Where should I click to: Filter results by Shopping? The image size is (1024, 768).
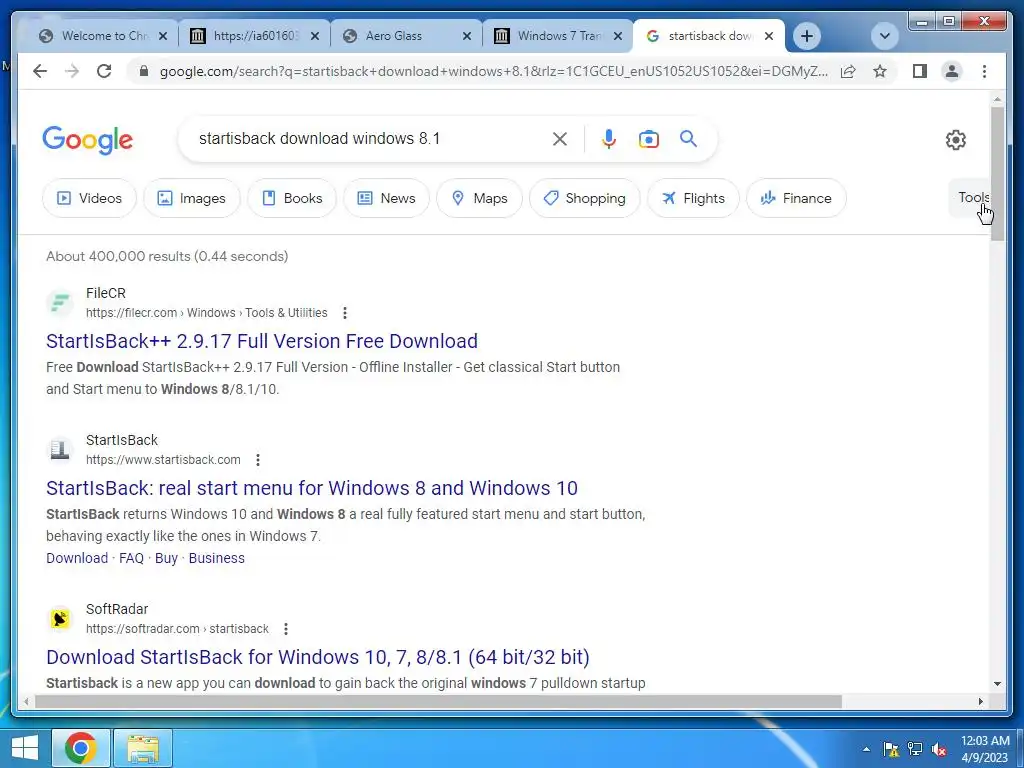click(584, 198)
